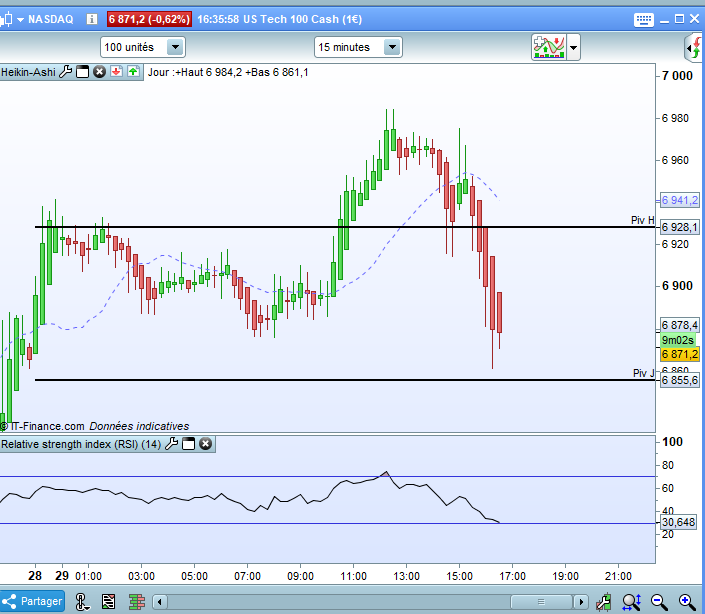The height and width of the screenshot is (614, 705).
Task: Click the Partager share button
Action: click(x=32, y=601)
